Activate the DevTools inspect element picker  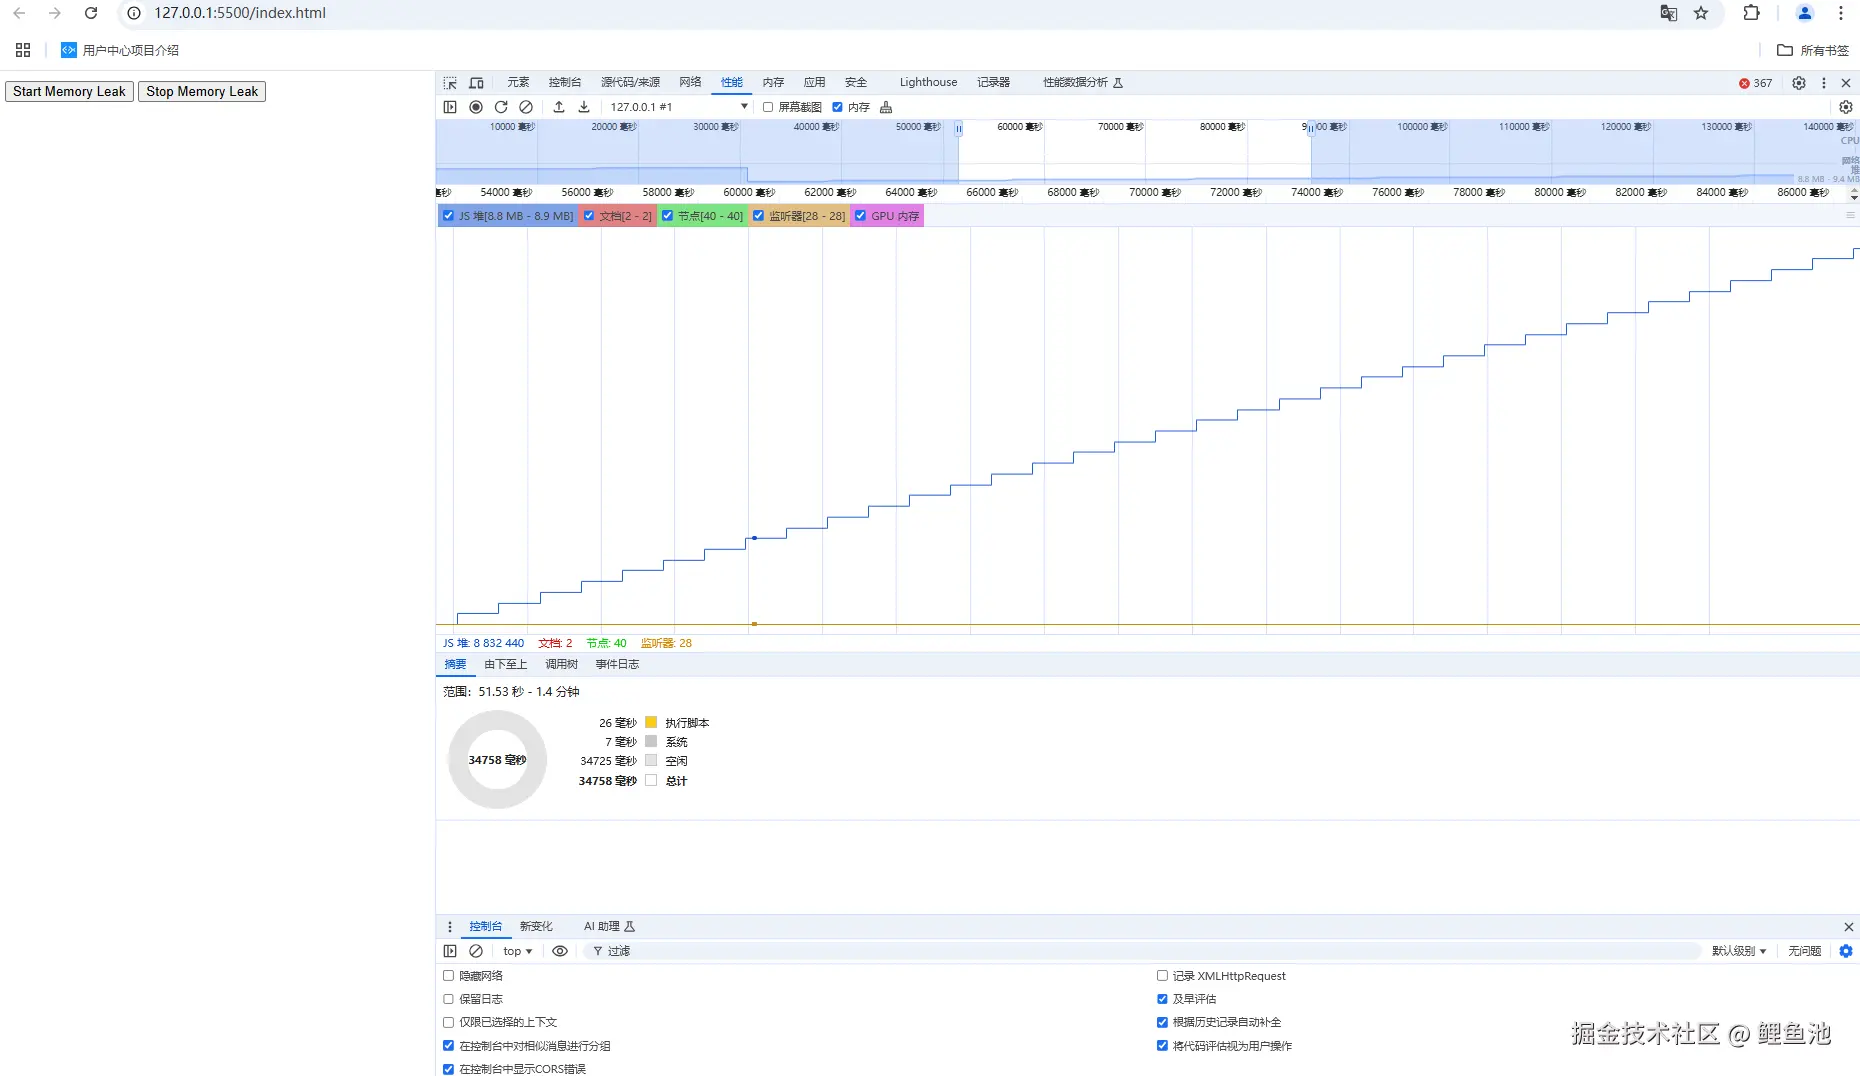(x=450, y=83)
